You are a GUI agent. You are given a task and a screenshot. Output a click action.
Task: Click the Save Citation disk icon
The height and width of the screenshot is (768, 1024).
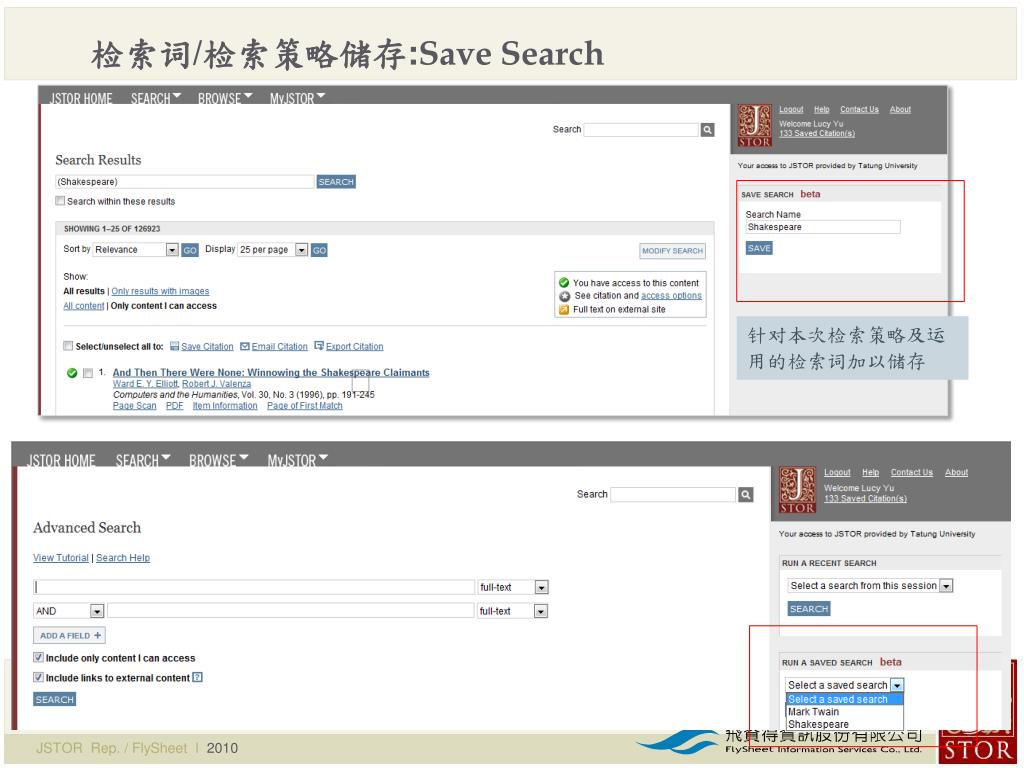(174, 346)
